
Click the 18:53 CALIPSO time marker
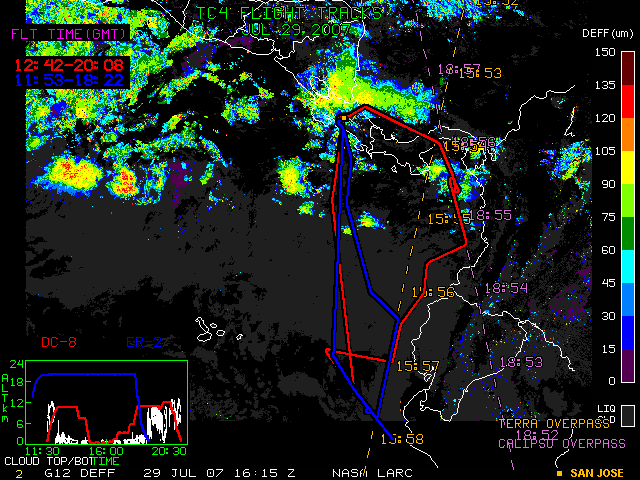coord(519,361)
